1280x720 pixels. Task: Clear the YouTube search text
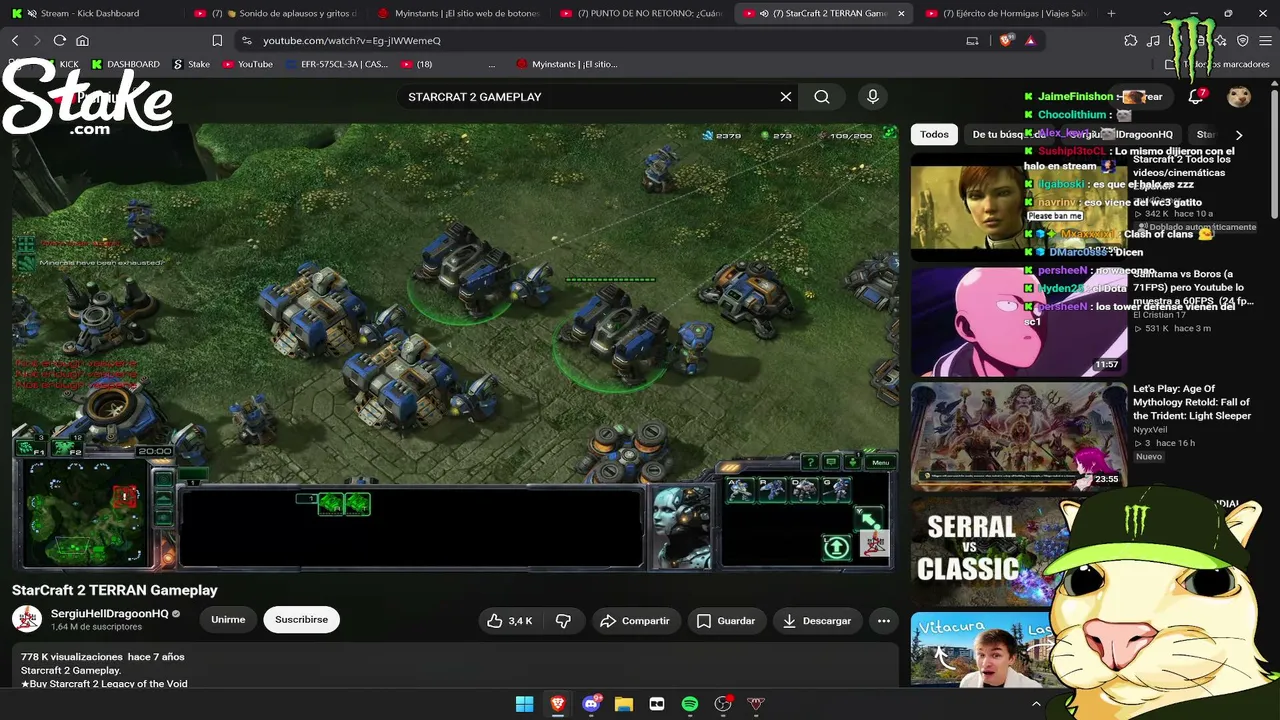[x=786, y=97]
